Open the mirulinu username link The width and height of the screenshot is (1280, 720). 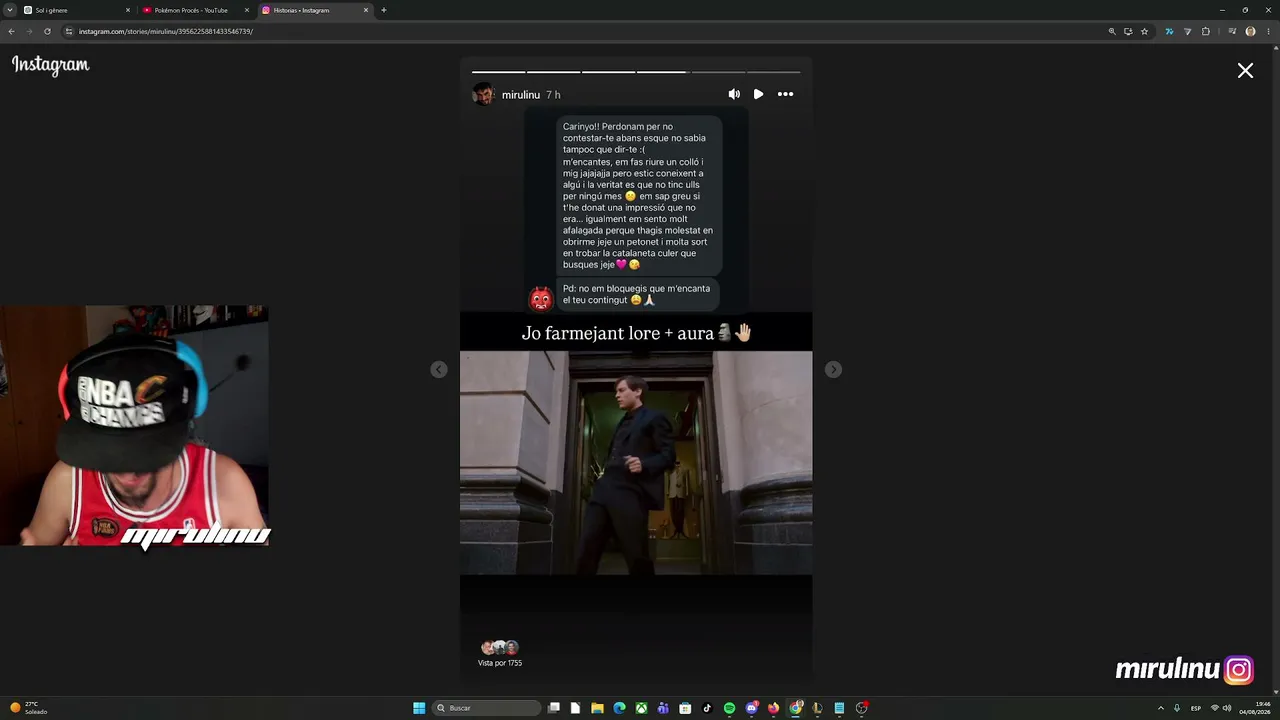click(x=521, y=95)
